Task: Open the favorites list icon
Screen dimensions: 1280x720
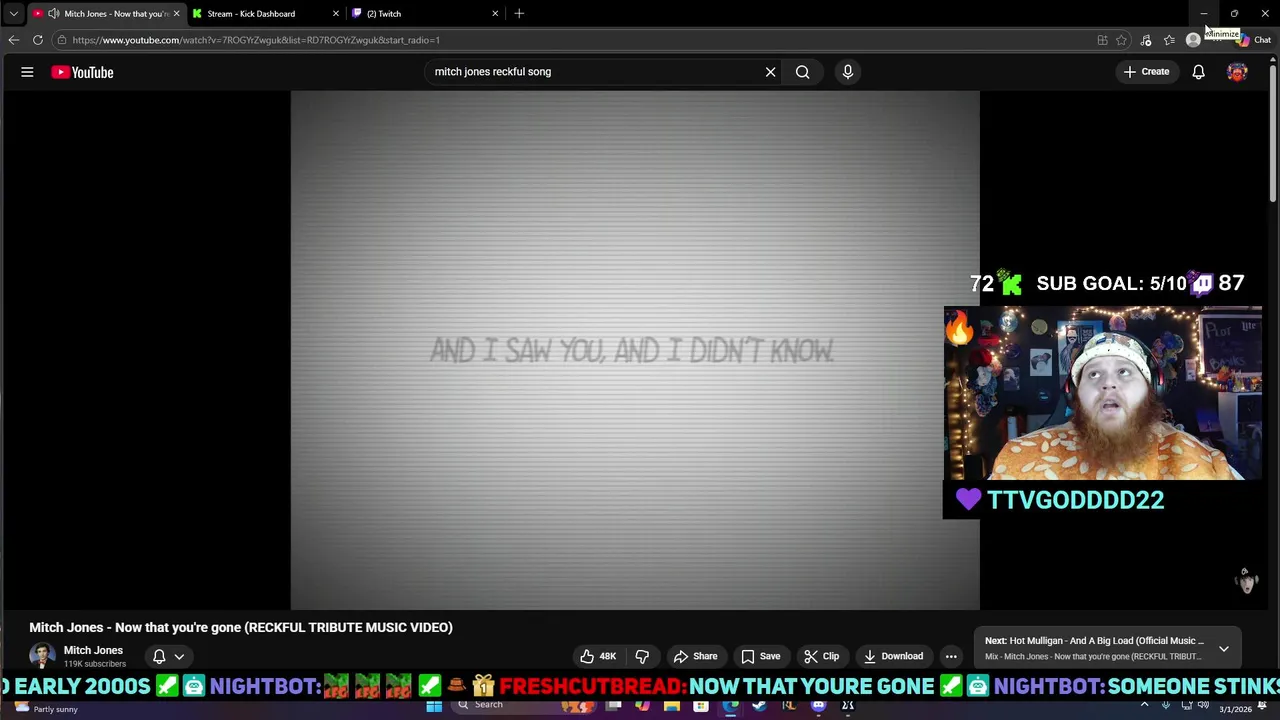Action: point(1169,40)
